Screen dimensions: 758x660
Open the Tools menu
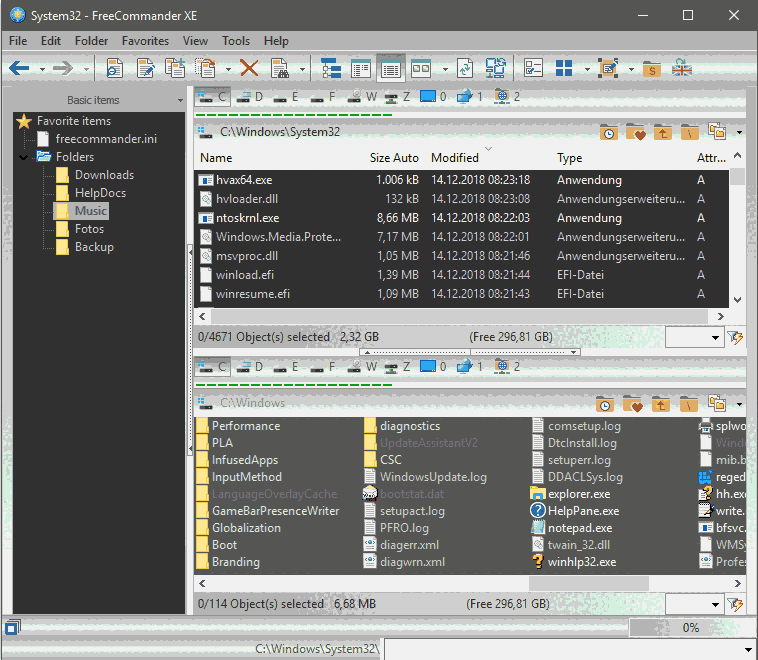tap(236, 41)
